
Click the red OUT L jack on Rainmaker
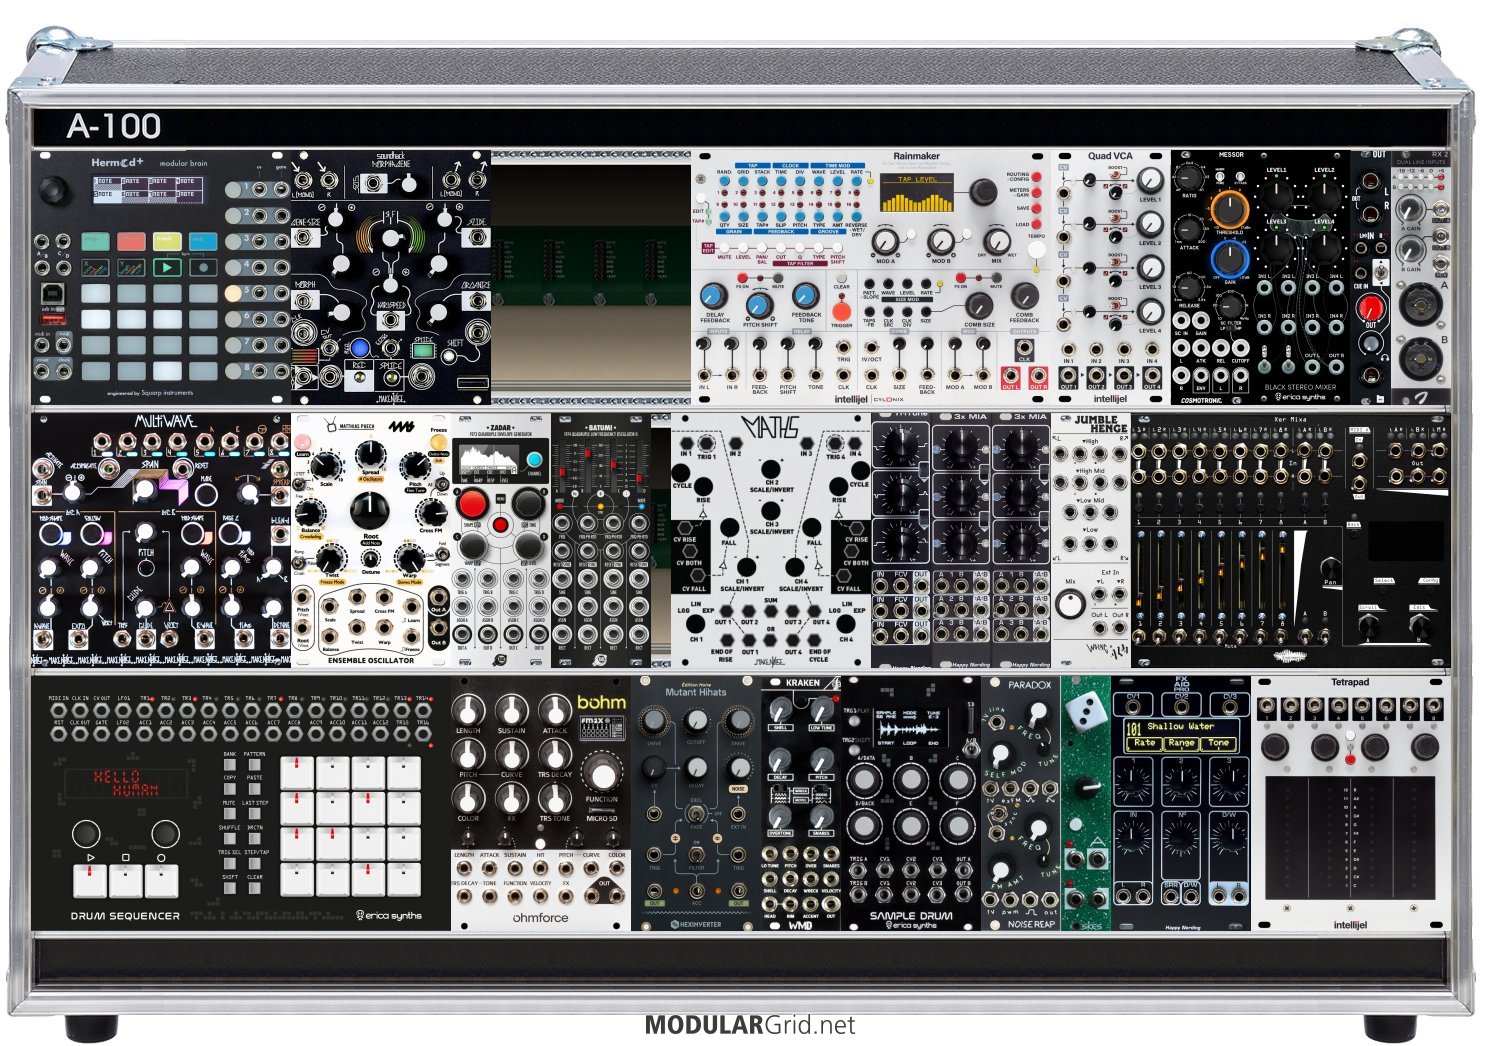click(x=1011, y=376)
